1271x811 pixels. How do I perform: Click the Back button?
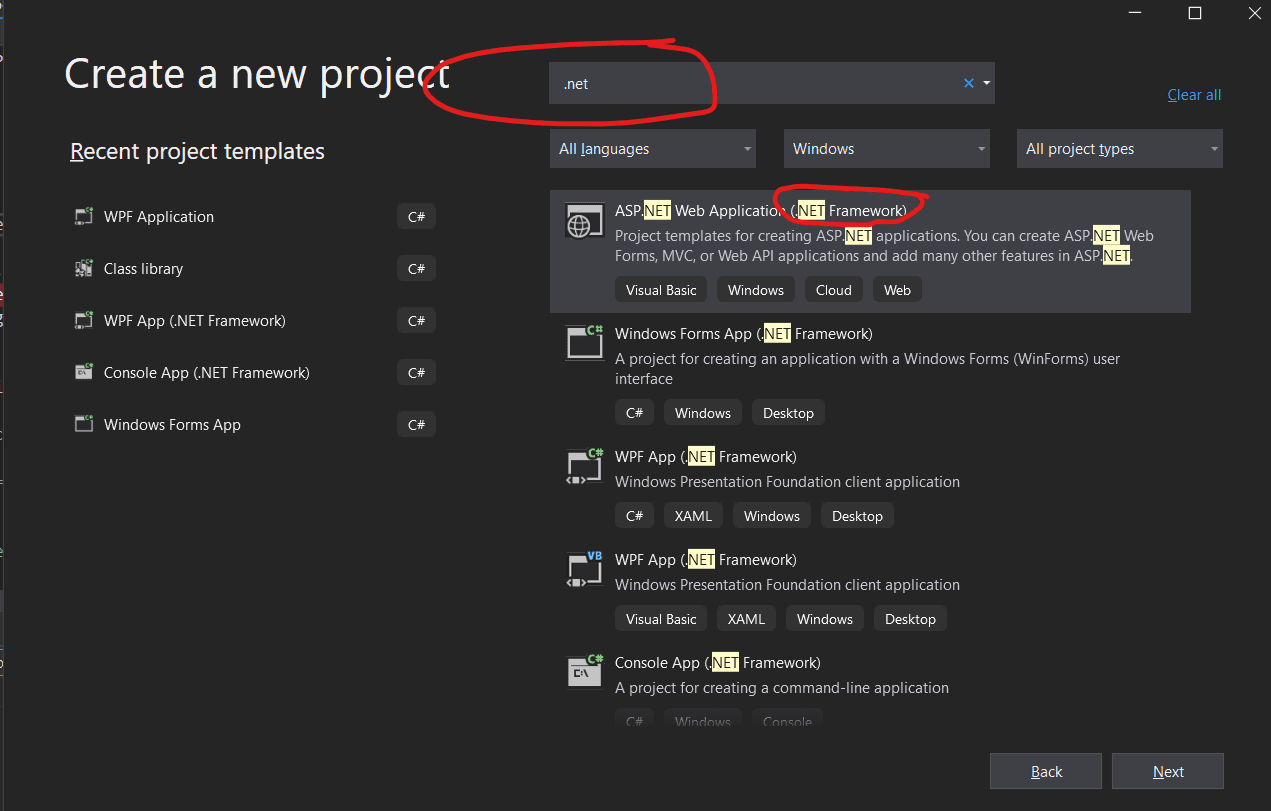1046,771
